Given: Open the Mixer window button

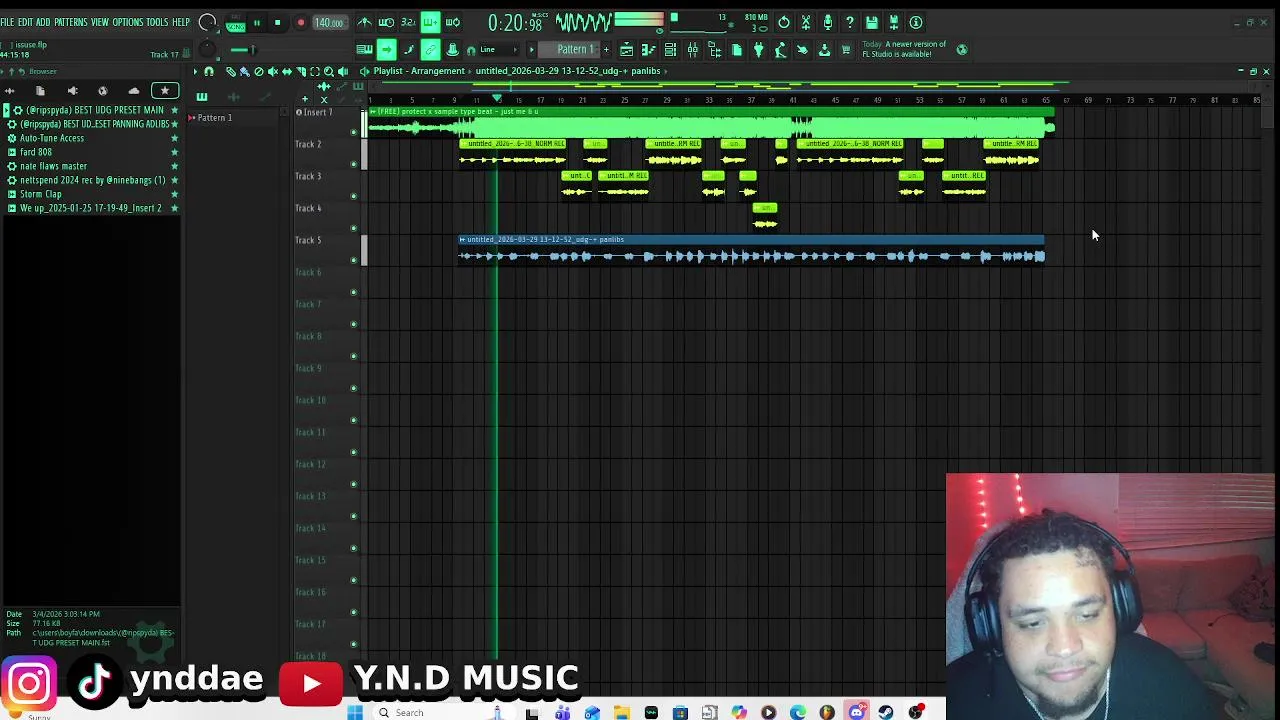Looking at the screenshot, I should tap(693, 49).
